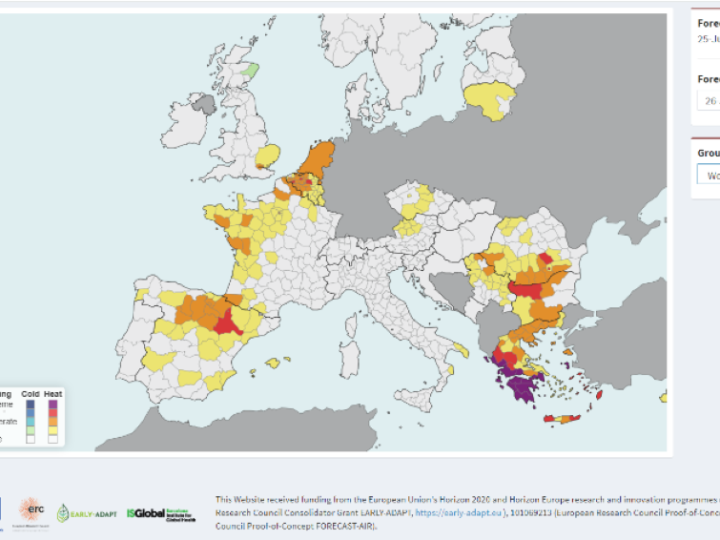Click the red region in southern Romania
The height and width of the screenshot is (540, 720).
pos(527,291)
